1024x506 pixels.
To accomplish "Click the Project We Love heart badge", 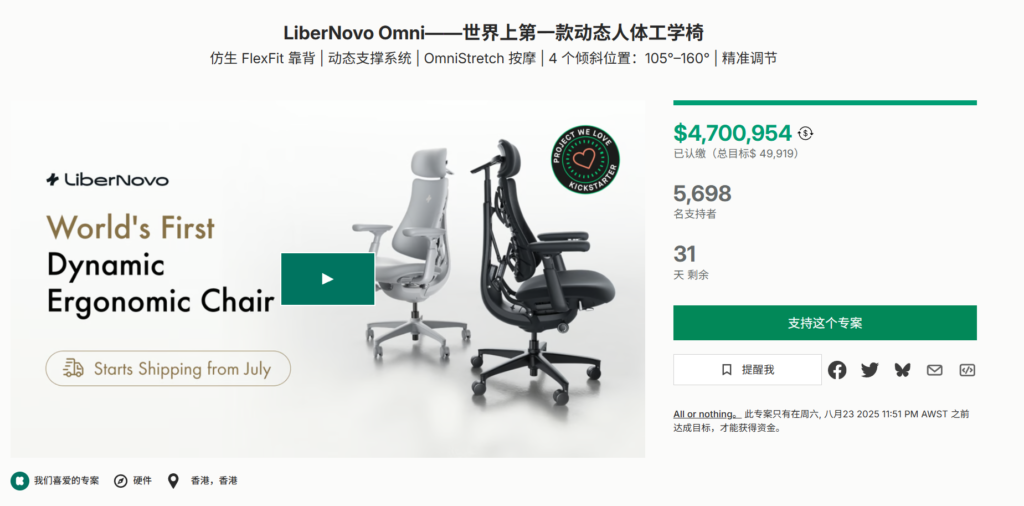I will [x=585, y=160].
